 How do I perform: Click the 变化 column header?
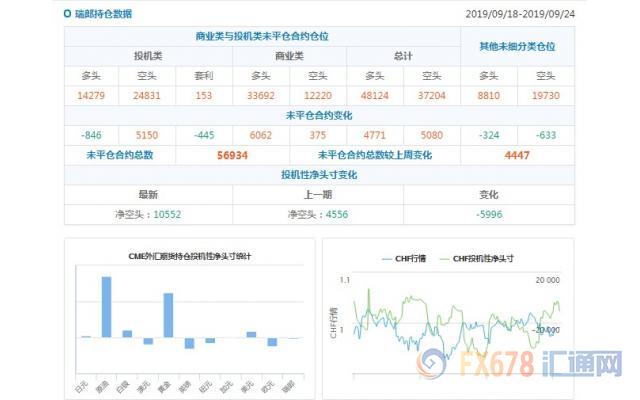point(489,195)
